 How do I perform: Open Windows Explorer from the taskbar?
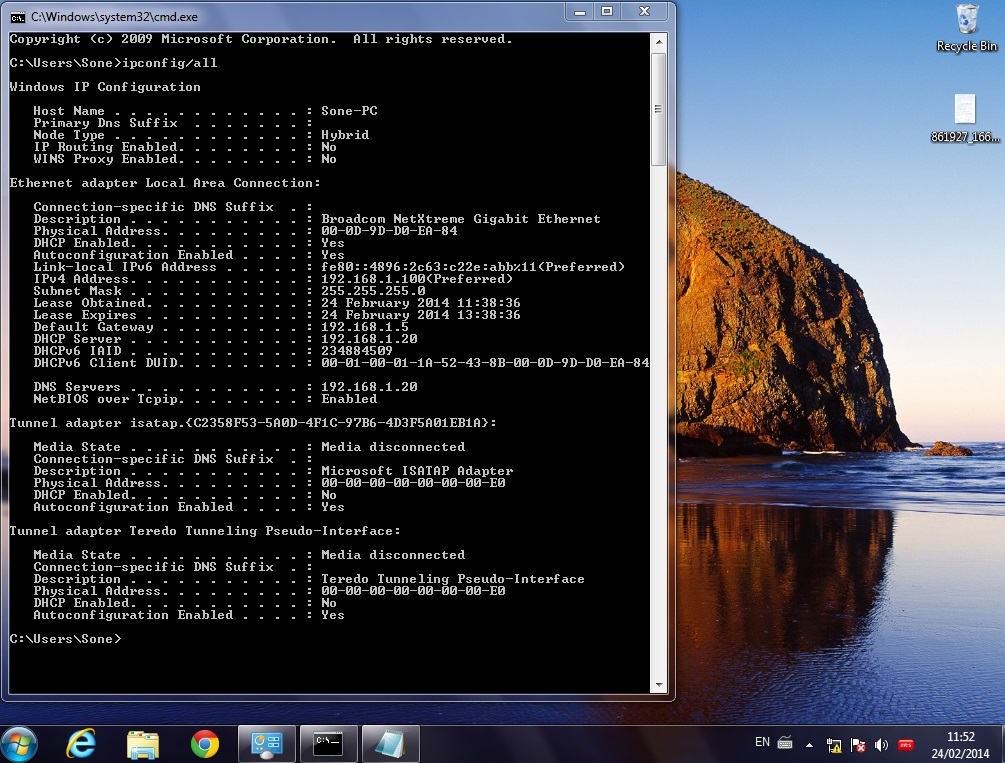pyautogui.click(x=142, y=743)
